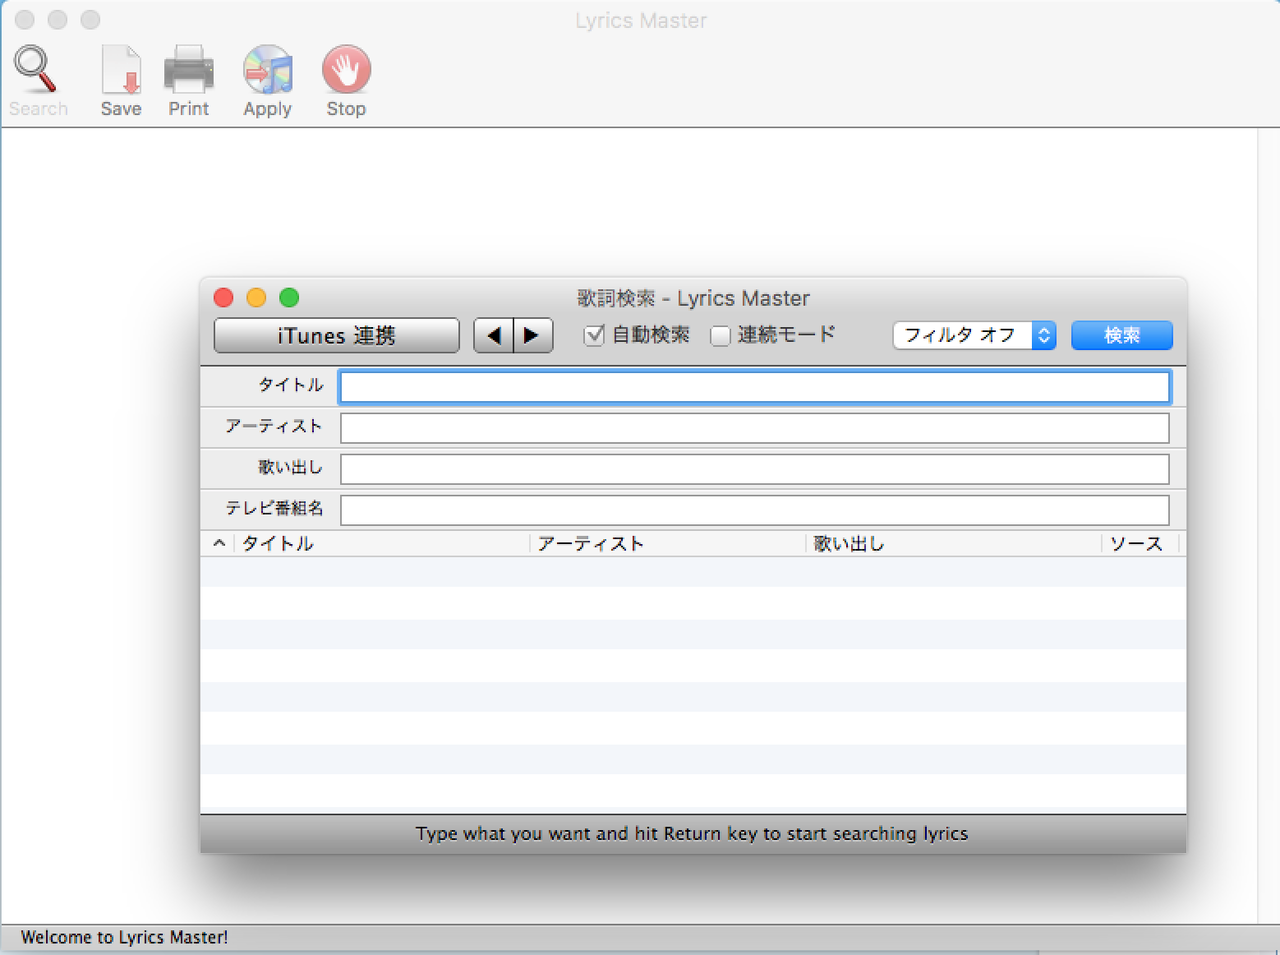
Task: Click the Stop hand icon
Action: pyautogui.click(x=346, y=70)
